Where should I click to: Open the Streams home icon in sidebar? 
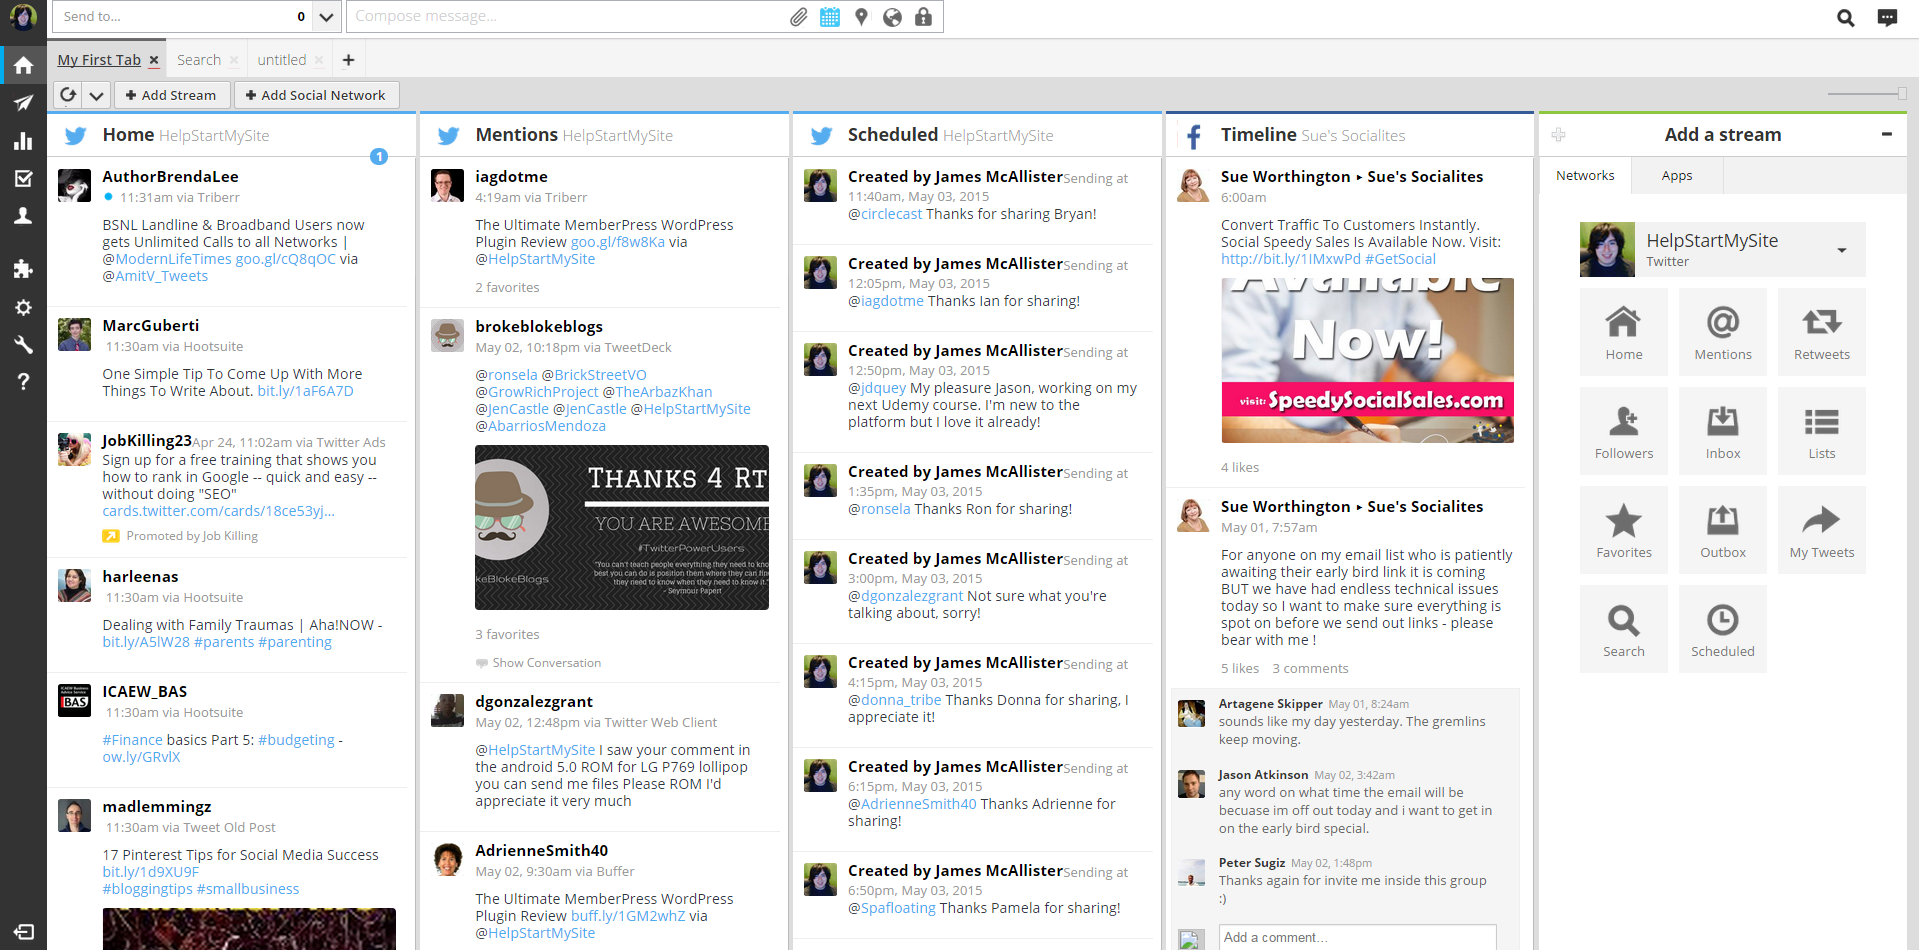click(23, 65)
